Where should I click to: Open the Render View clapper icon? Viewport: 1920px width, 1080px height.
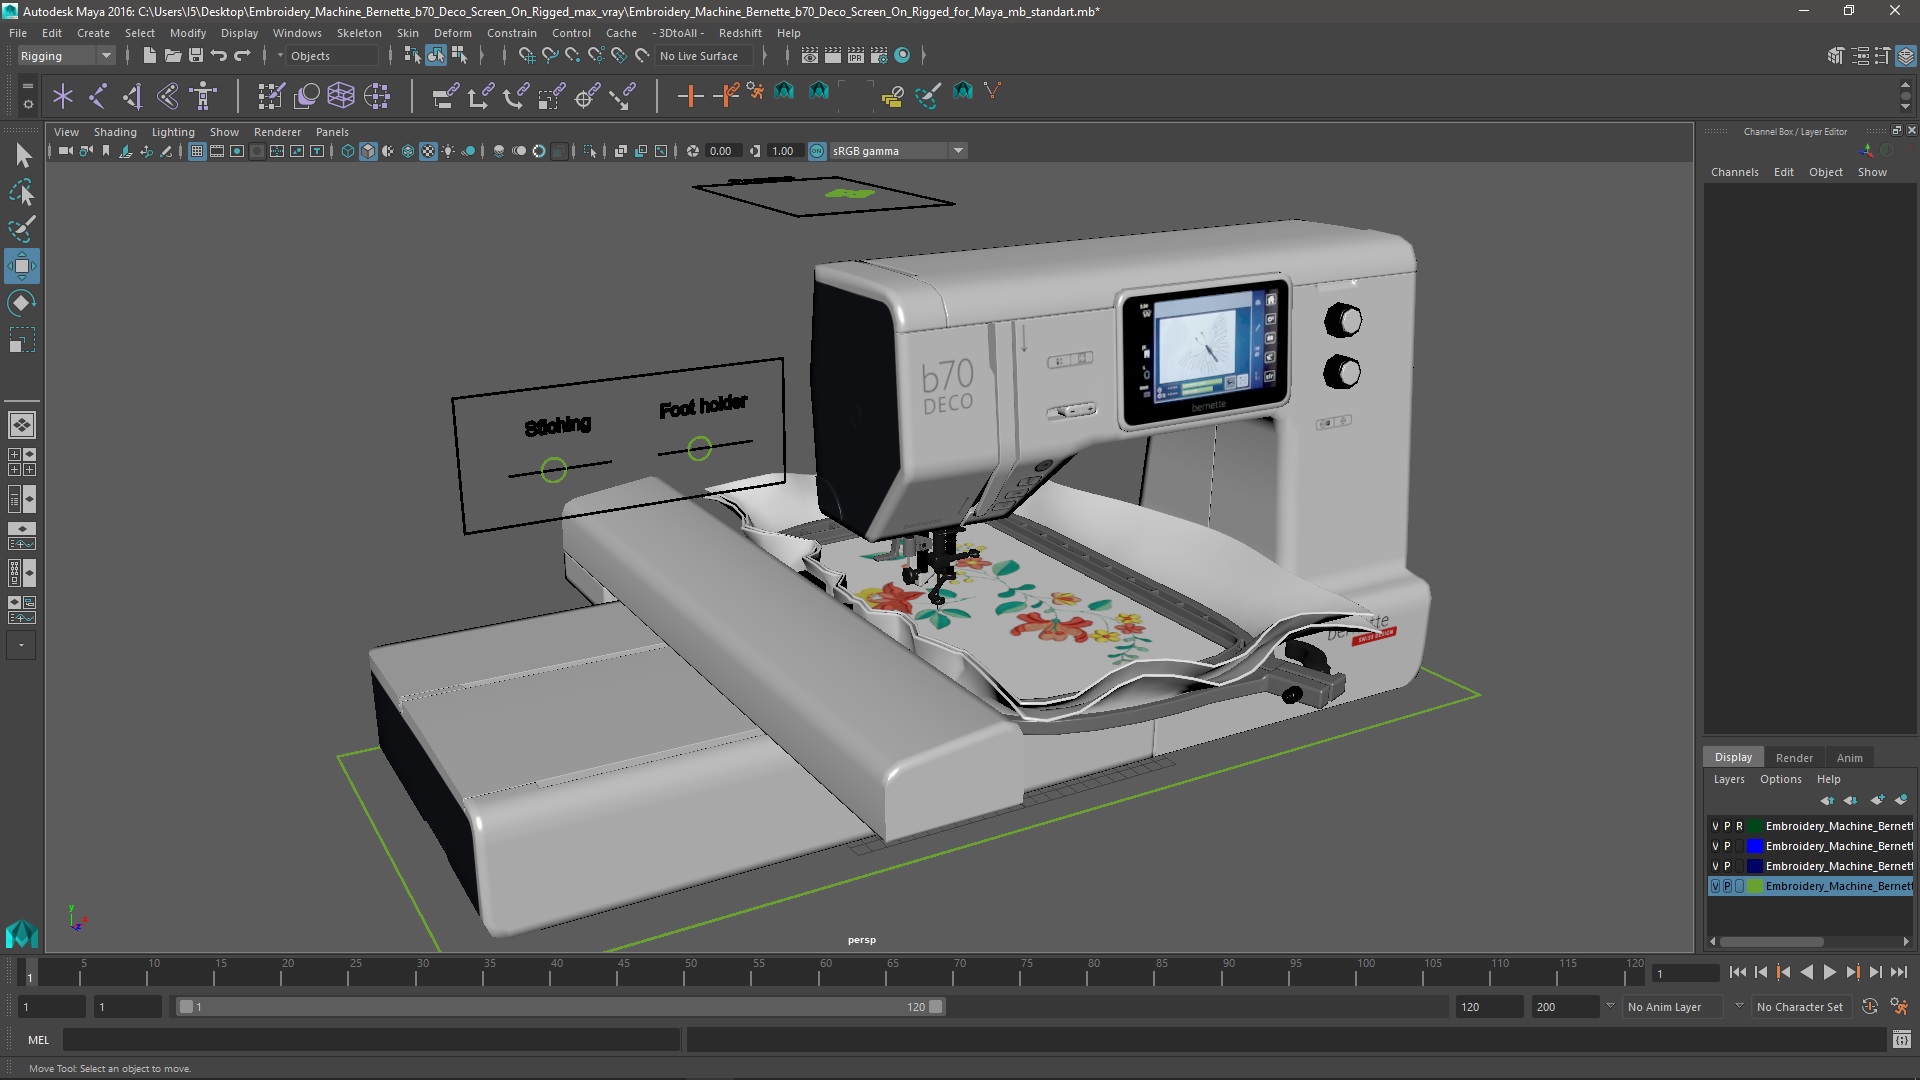click(809, 56)
